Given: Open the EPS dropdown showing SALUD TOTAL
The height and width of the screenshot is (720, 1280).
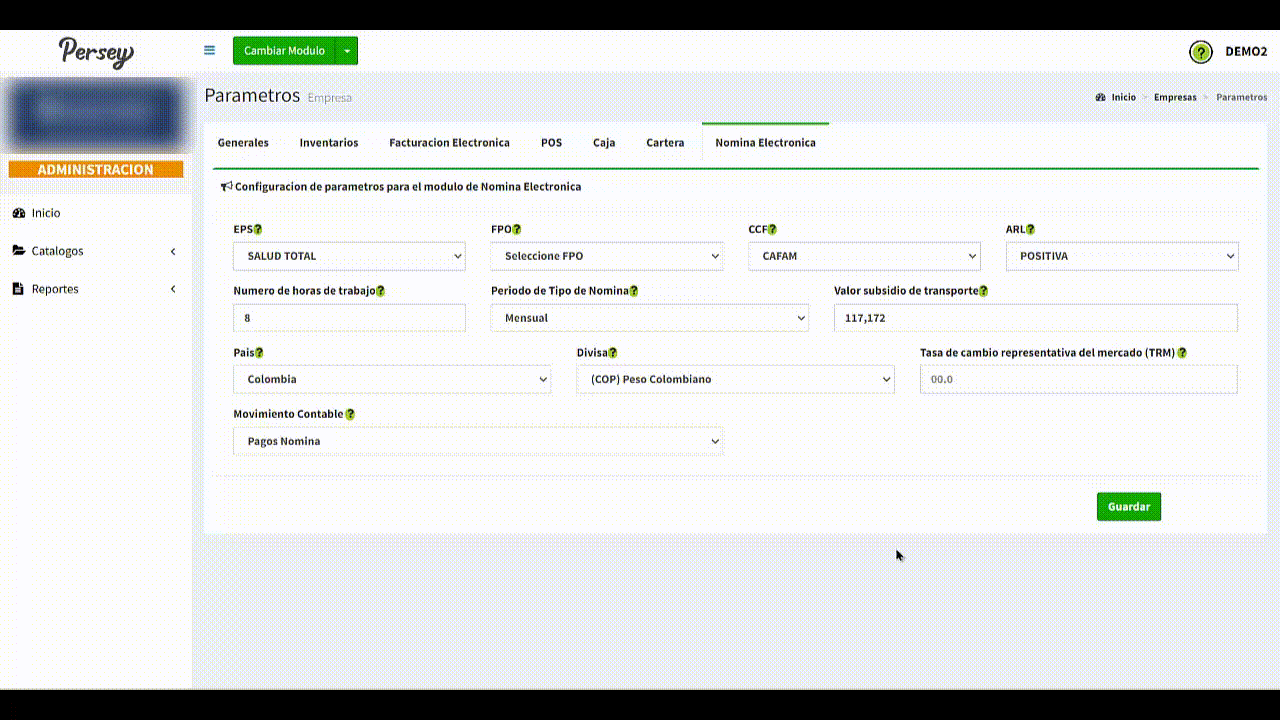Looking at the screenshot, I should [349, 256].
